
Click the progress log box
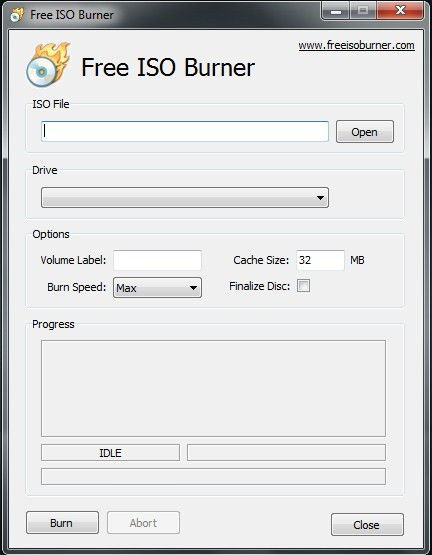point(213,388)
